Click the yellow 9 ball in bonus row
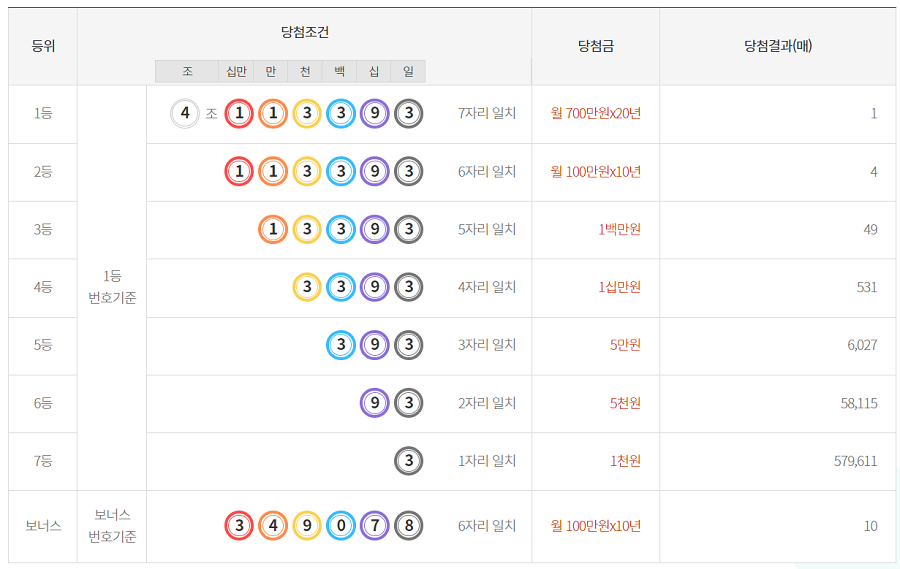Viewport: 900px width, 569px height. click(307, 526)
